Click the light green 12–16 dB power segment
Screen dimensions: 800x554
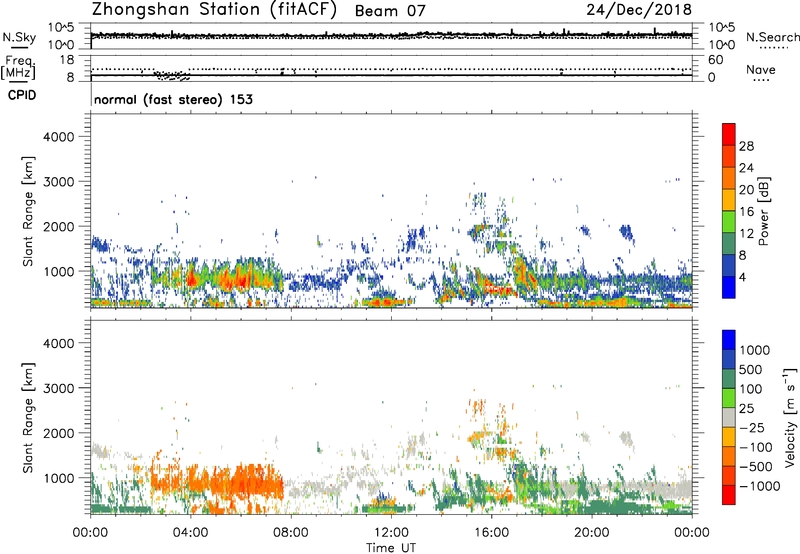tap(729, 221)
